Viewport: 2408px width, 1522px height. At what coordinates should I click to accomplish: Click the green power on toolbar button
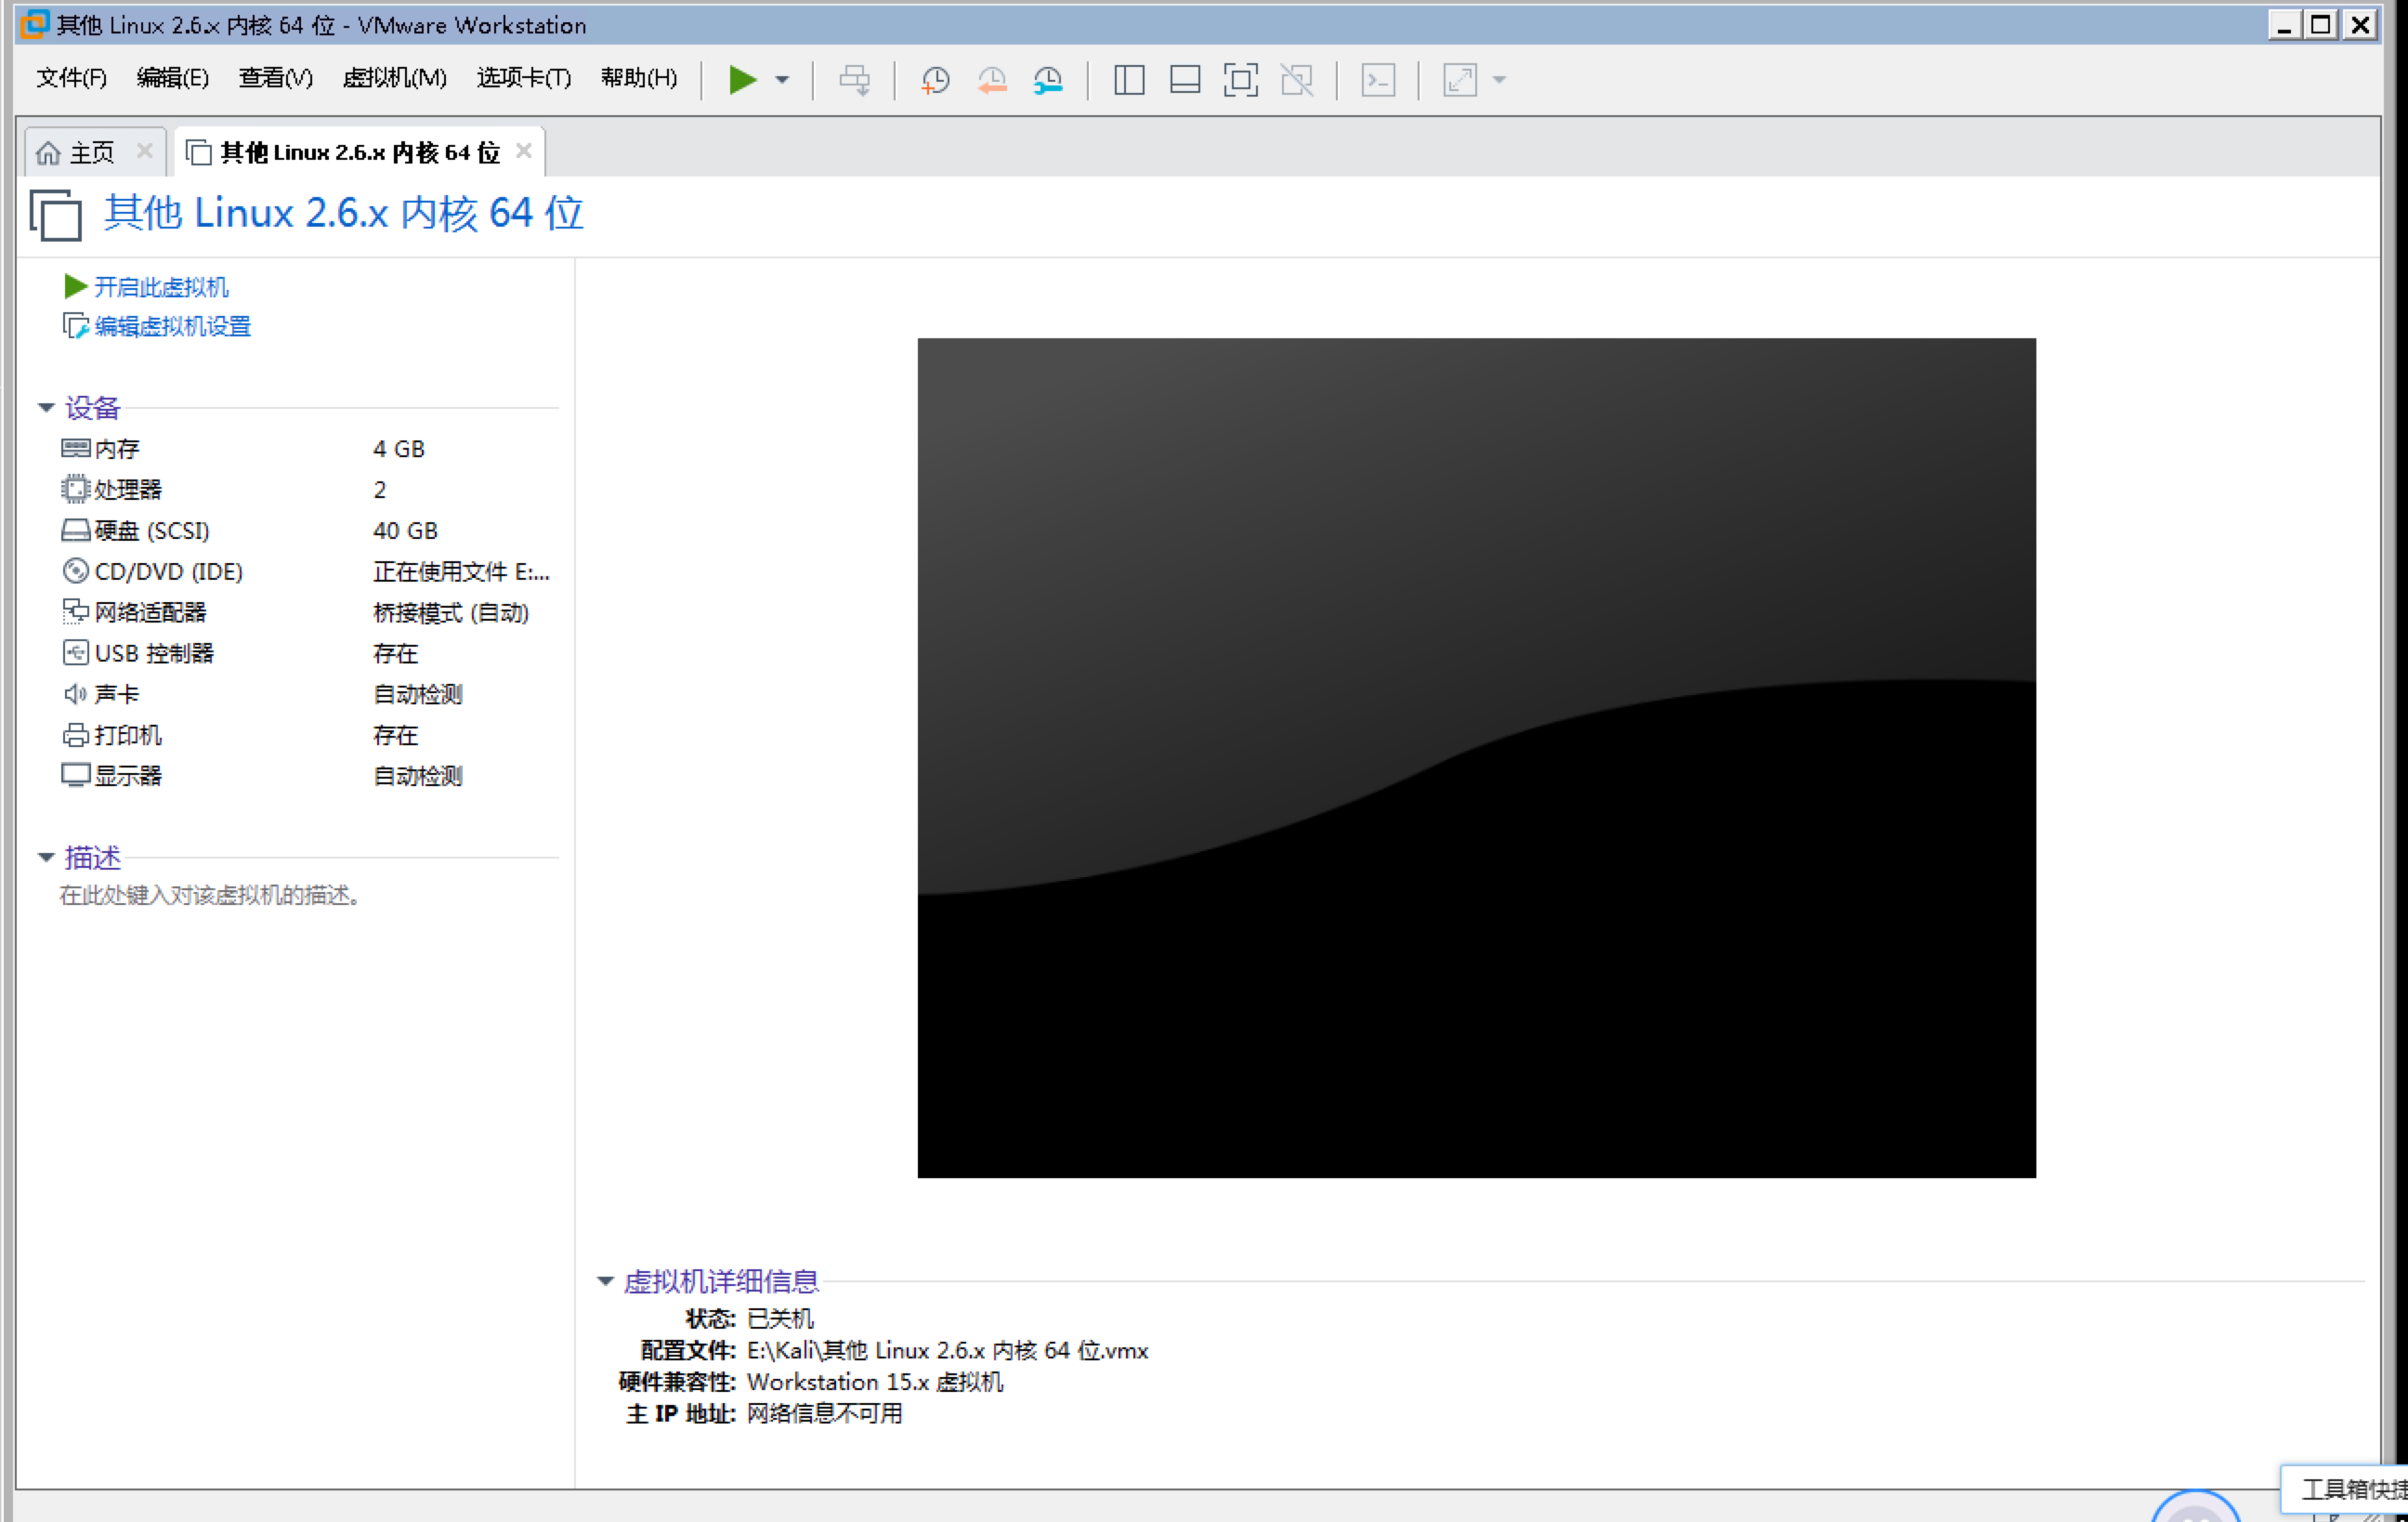point(741,79)
